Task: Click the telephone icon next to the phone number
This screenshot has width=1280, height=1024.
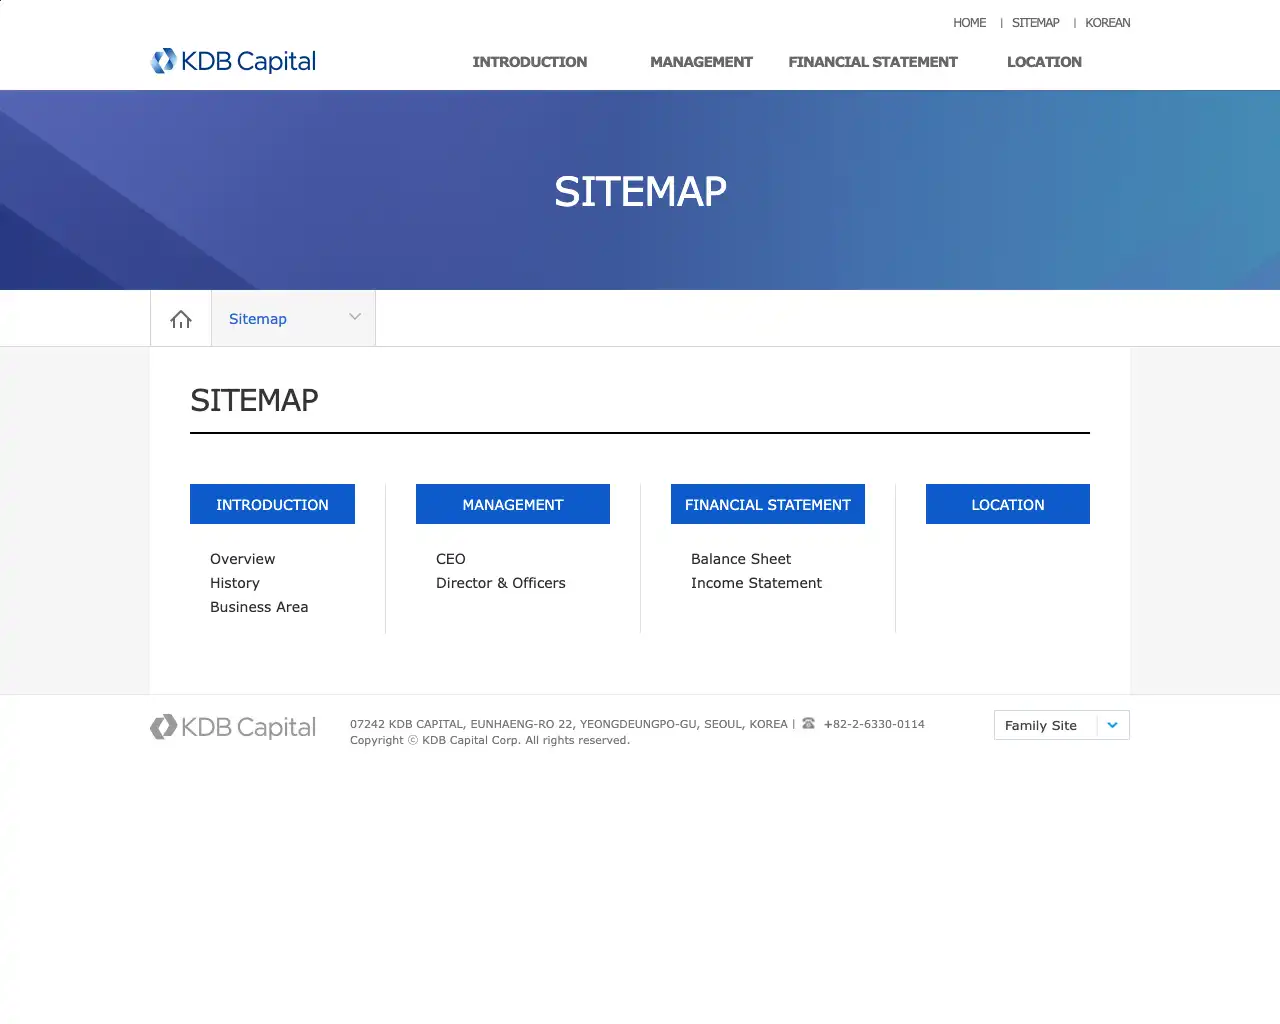Action: tap(807, 723)
